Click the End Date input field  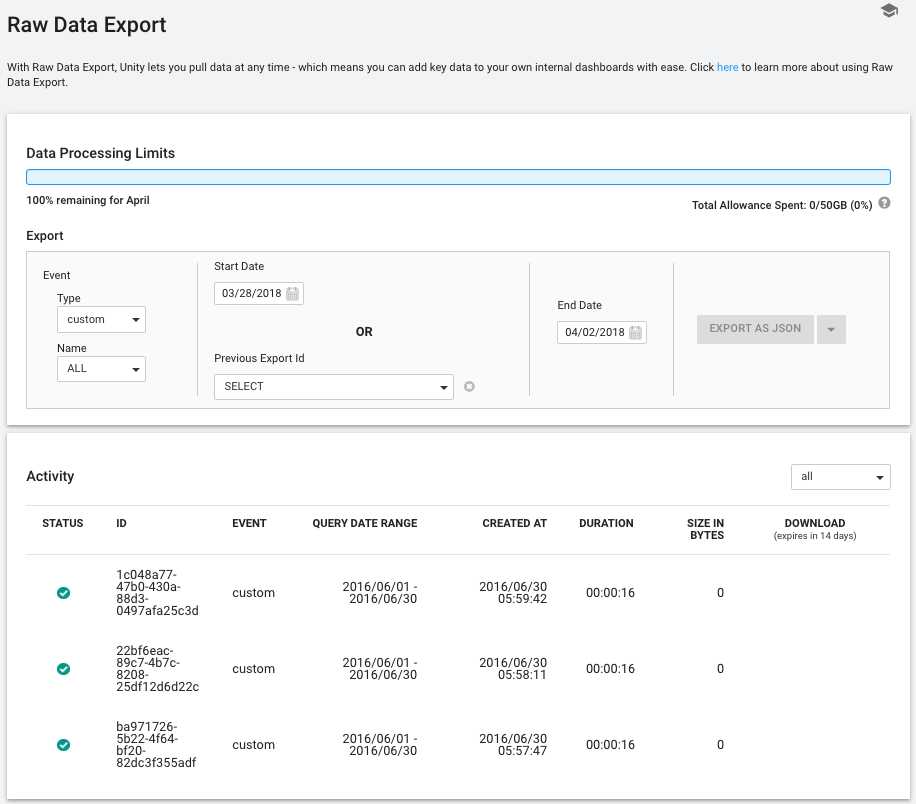(595, 331)
